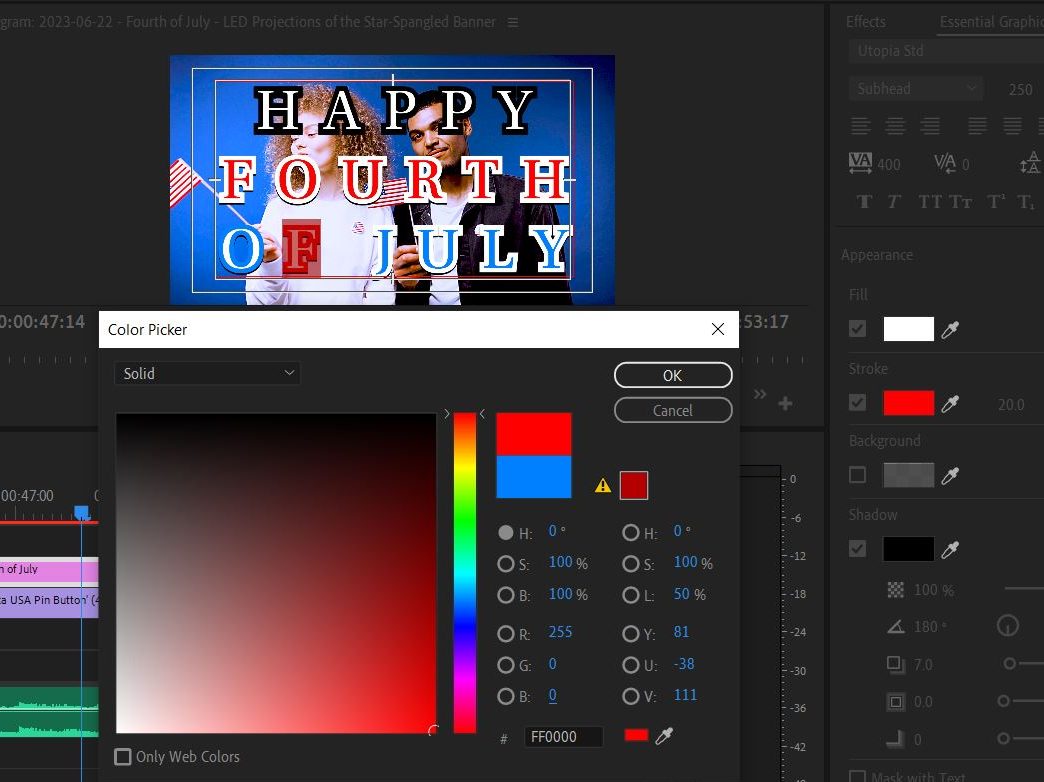Enable Only Web Colors checkbox

click(123, 757)
